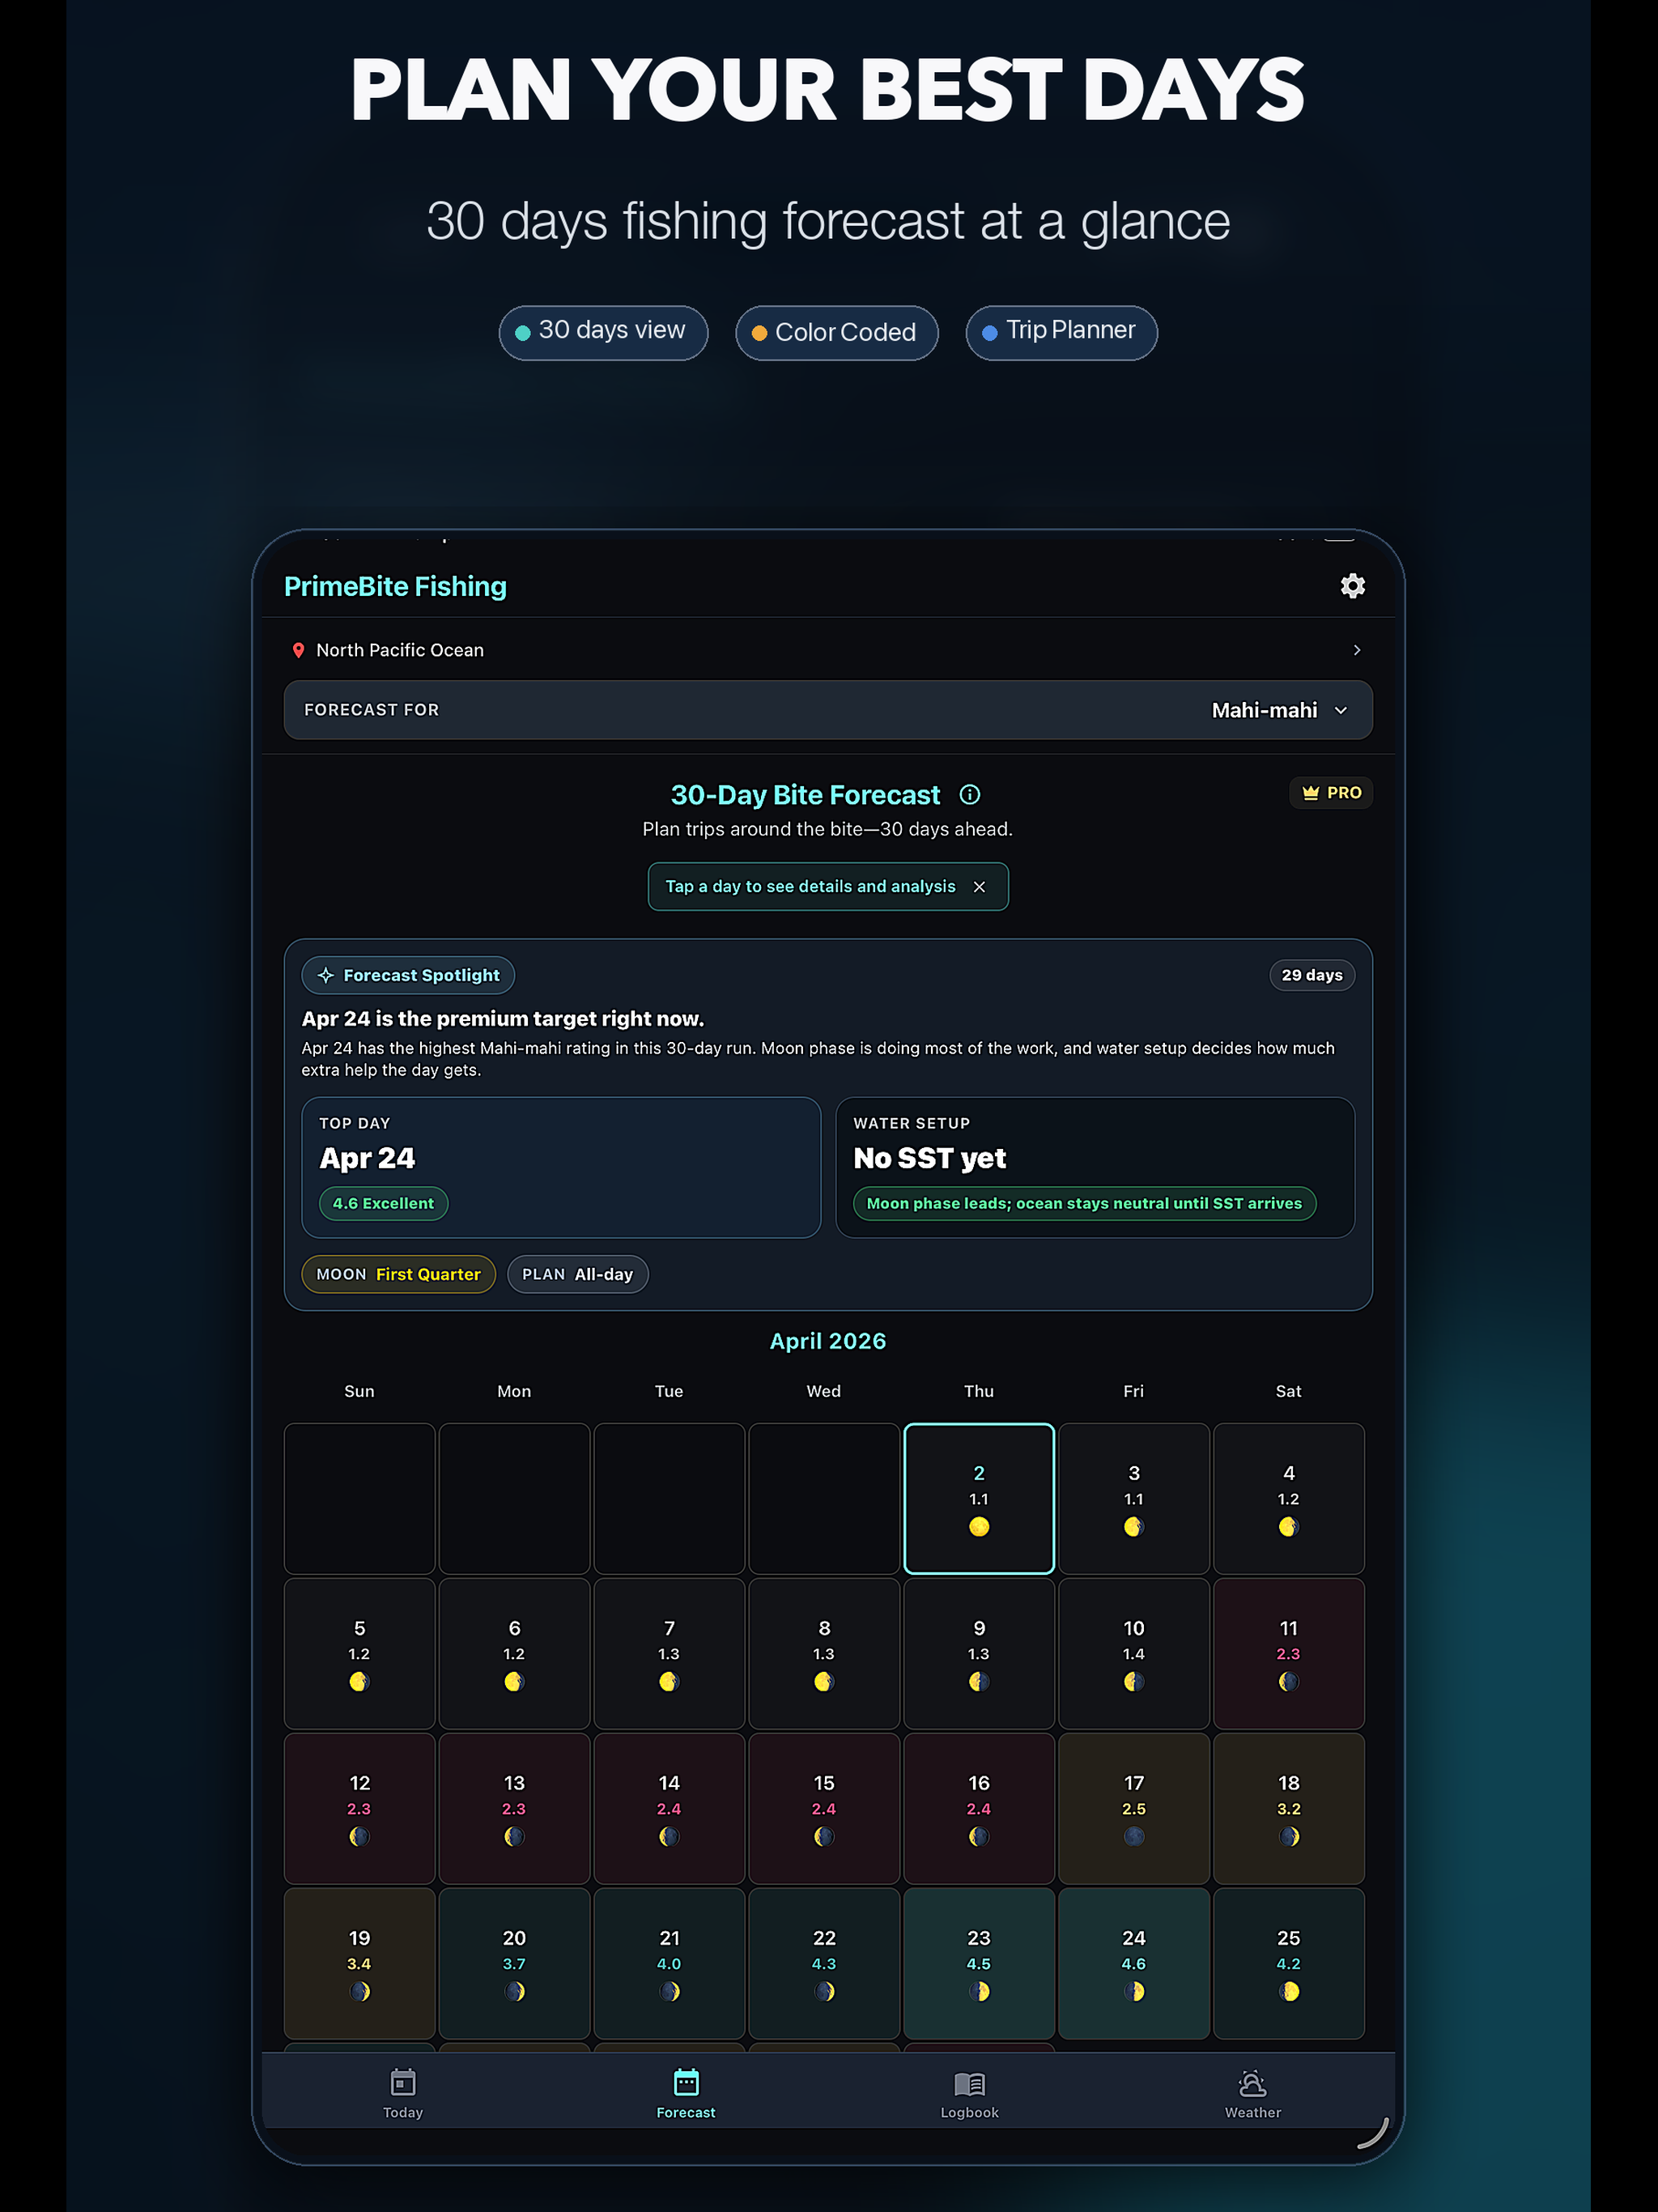
Task: Choose April 10 rated 1.4
Action: (1133, 1653)
